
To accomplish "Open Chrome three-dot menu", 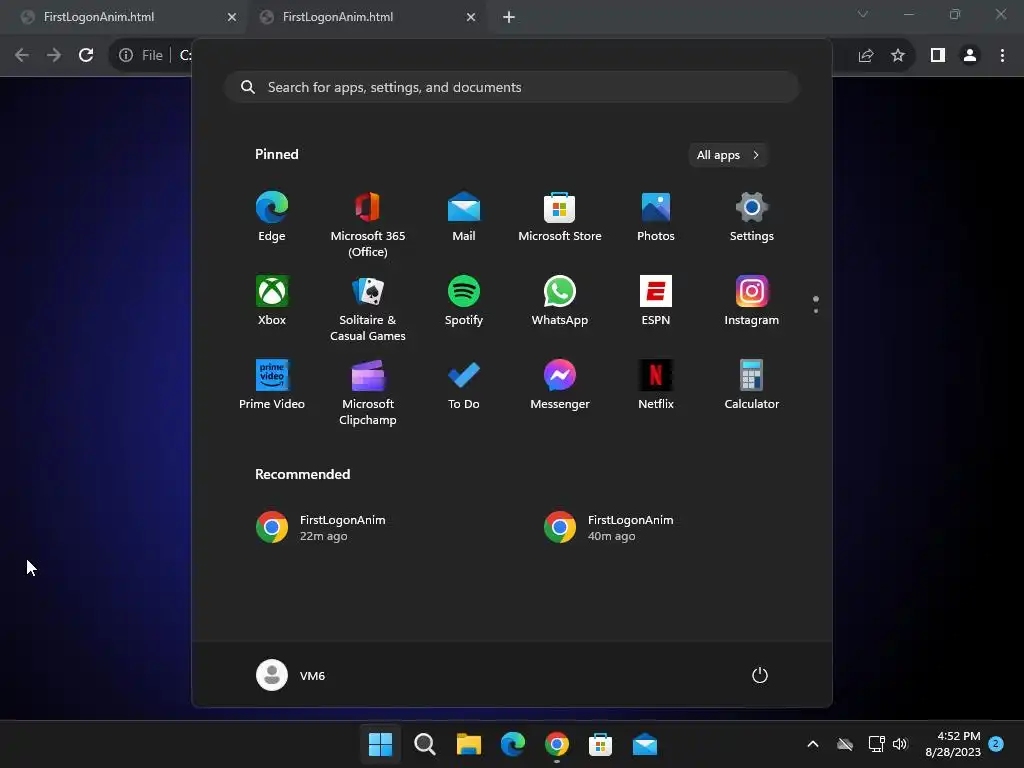I will coord(1002,56).
